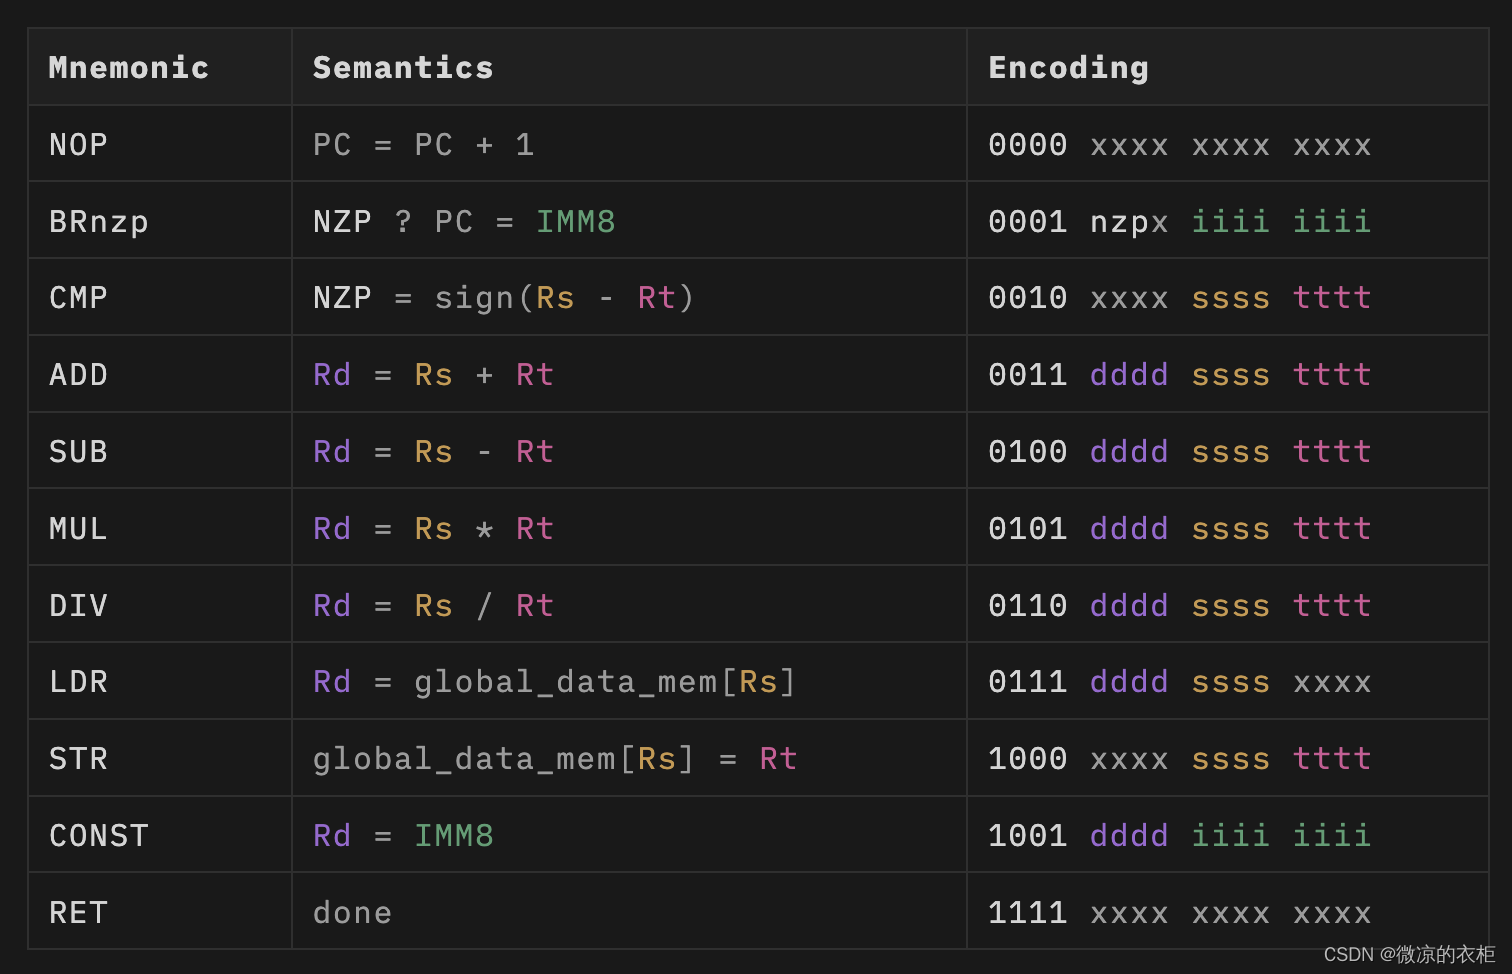Screen dimensions: 1512x974
Task: Click the SUB mnemonic cell
Action: click(x=79, y=452)
